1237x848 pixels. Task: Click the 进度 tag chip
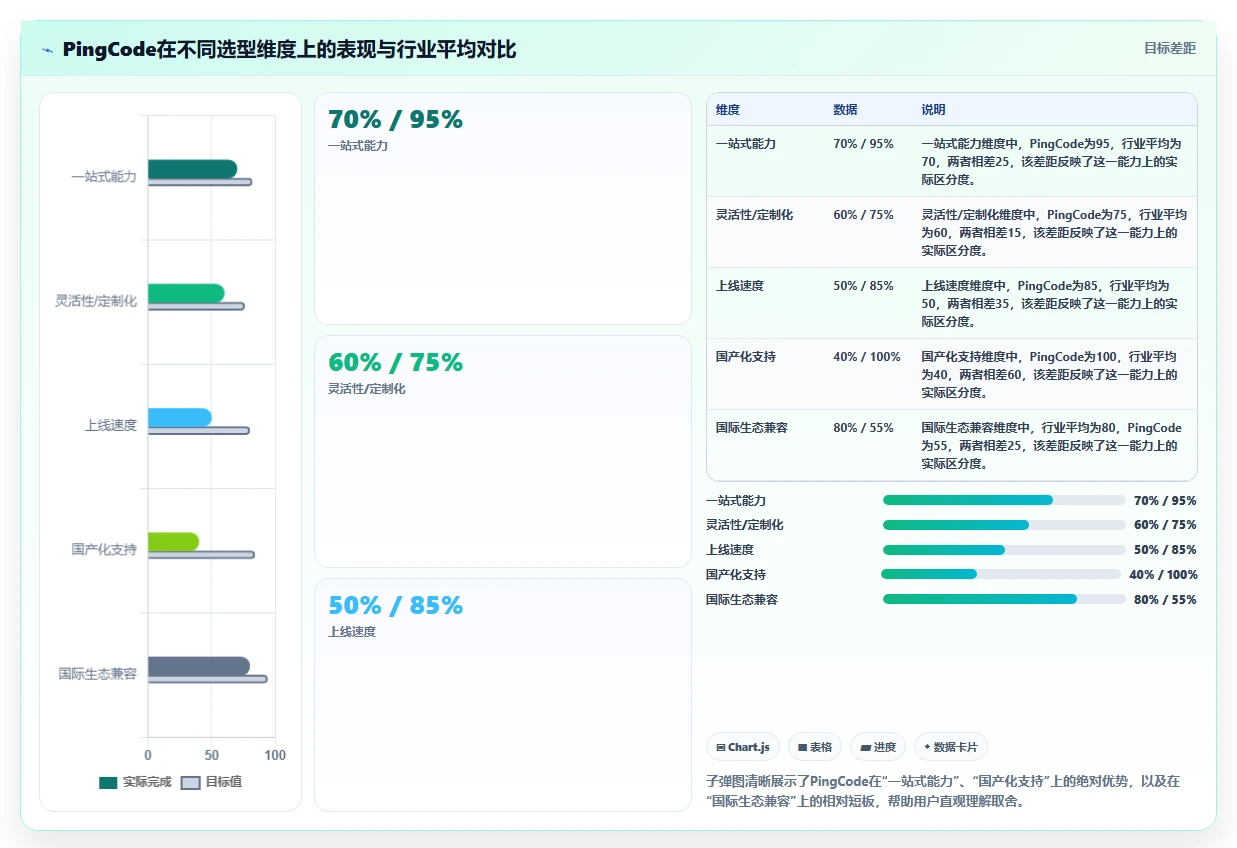tap(878, 747)
